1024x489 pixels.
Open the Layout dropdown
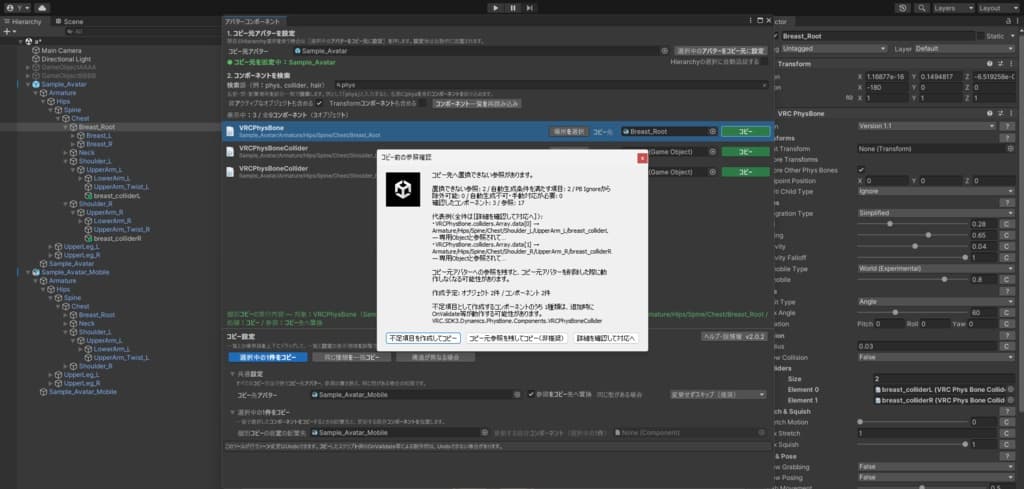point(998,8)
